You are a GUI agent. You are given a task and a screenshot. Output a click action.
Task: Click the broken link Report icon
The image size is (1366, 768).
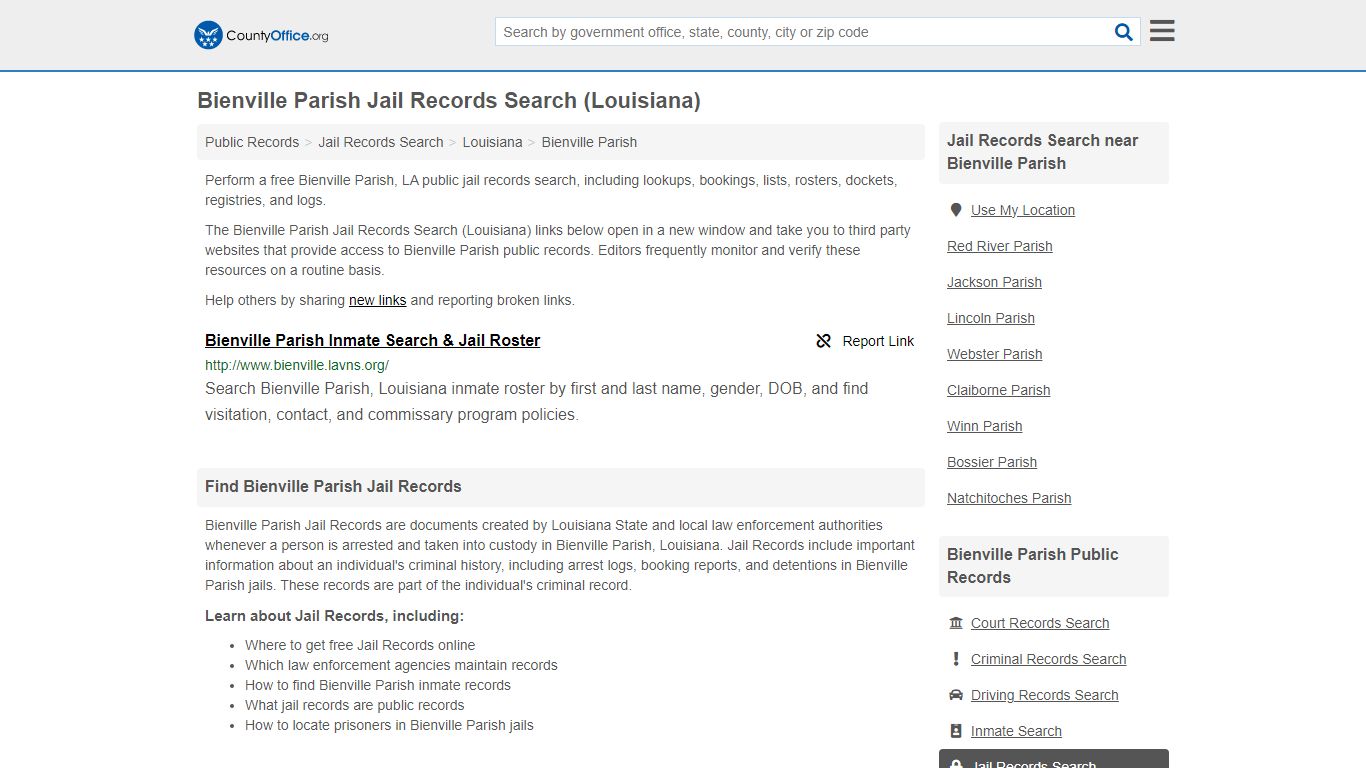tap(824, 341)
